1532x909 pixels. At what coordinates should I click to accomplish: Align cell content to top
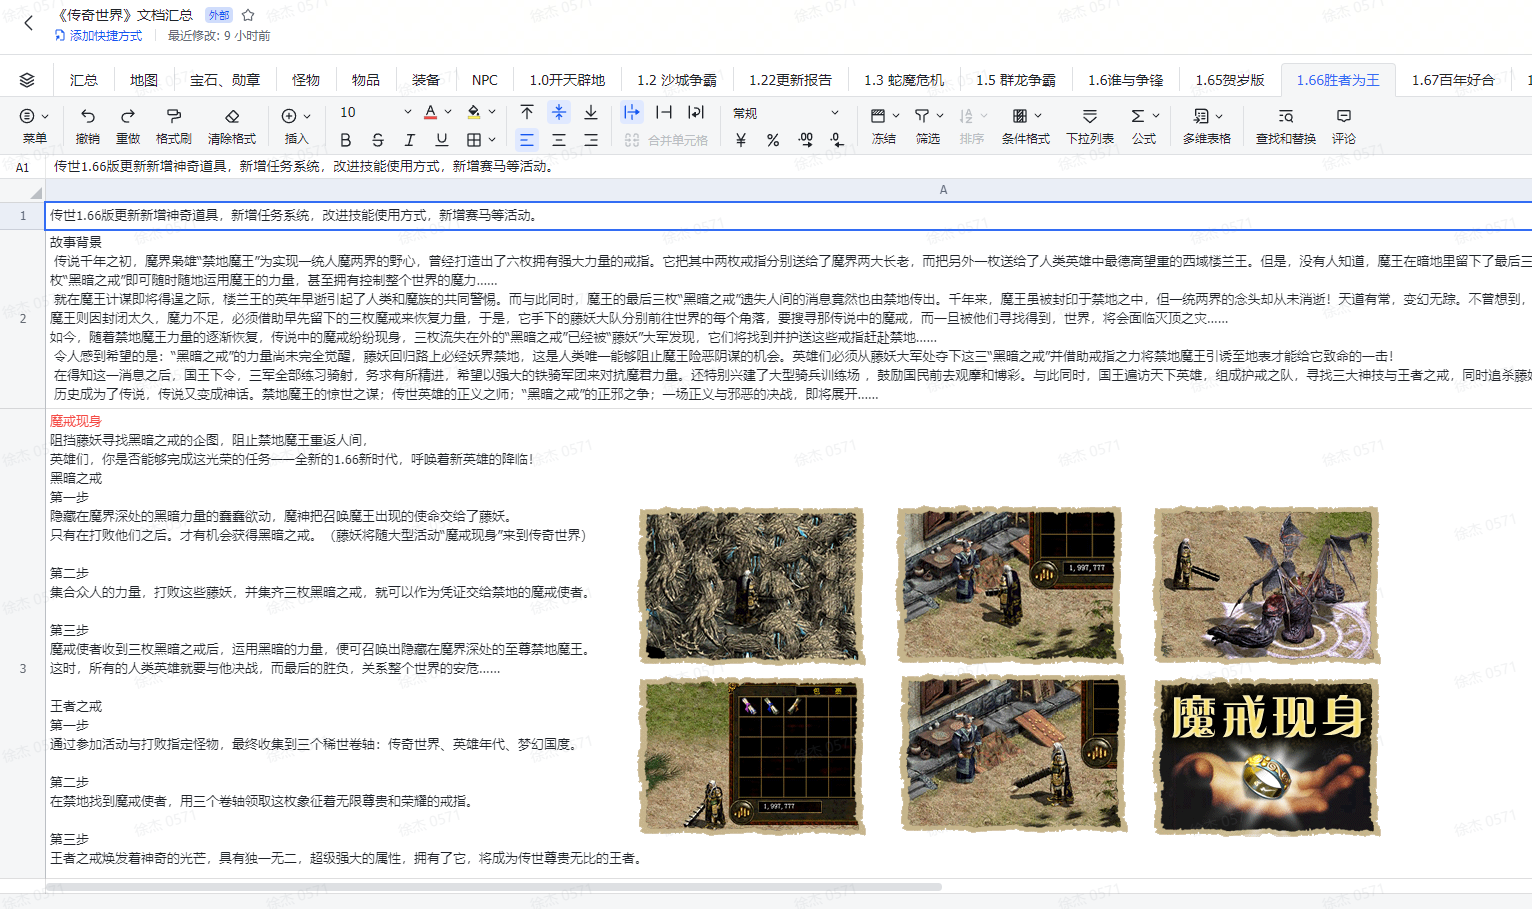click(x=527, y=112)
